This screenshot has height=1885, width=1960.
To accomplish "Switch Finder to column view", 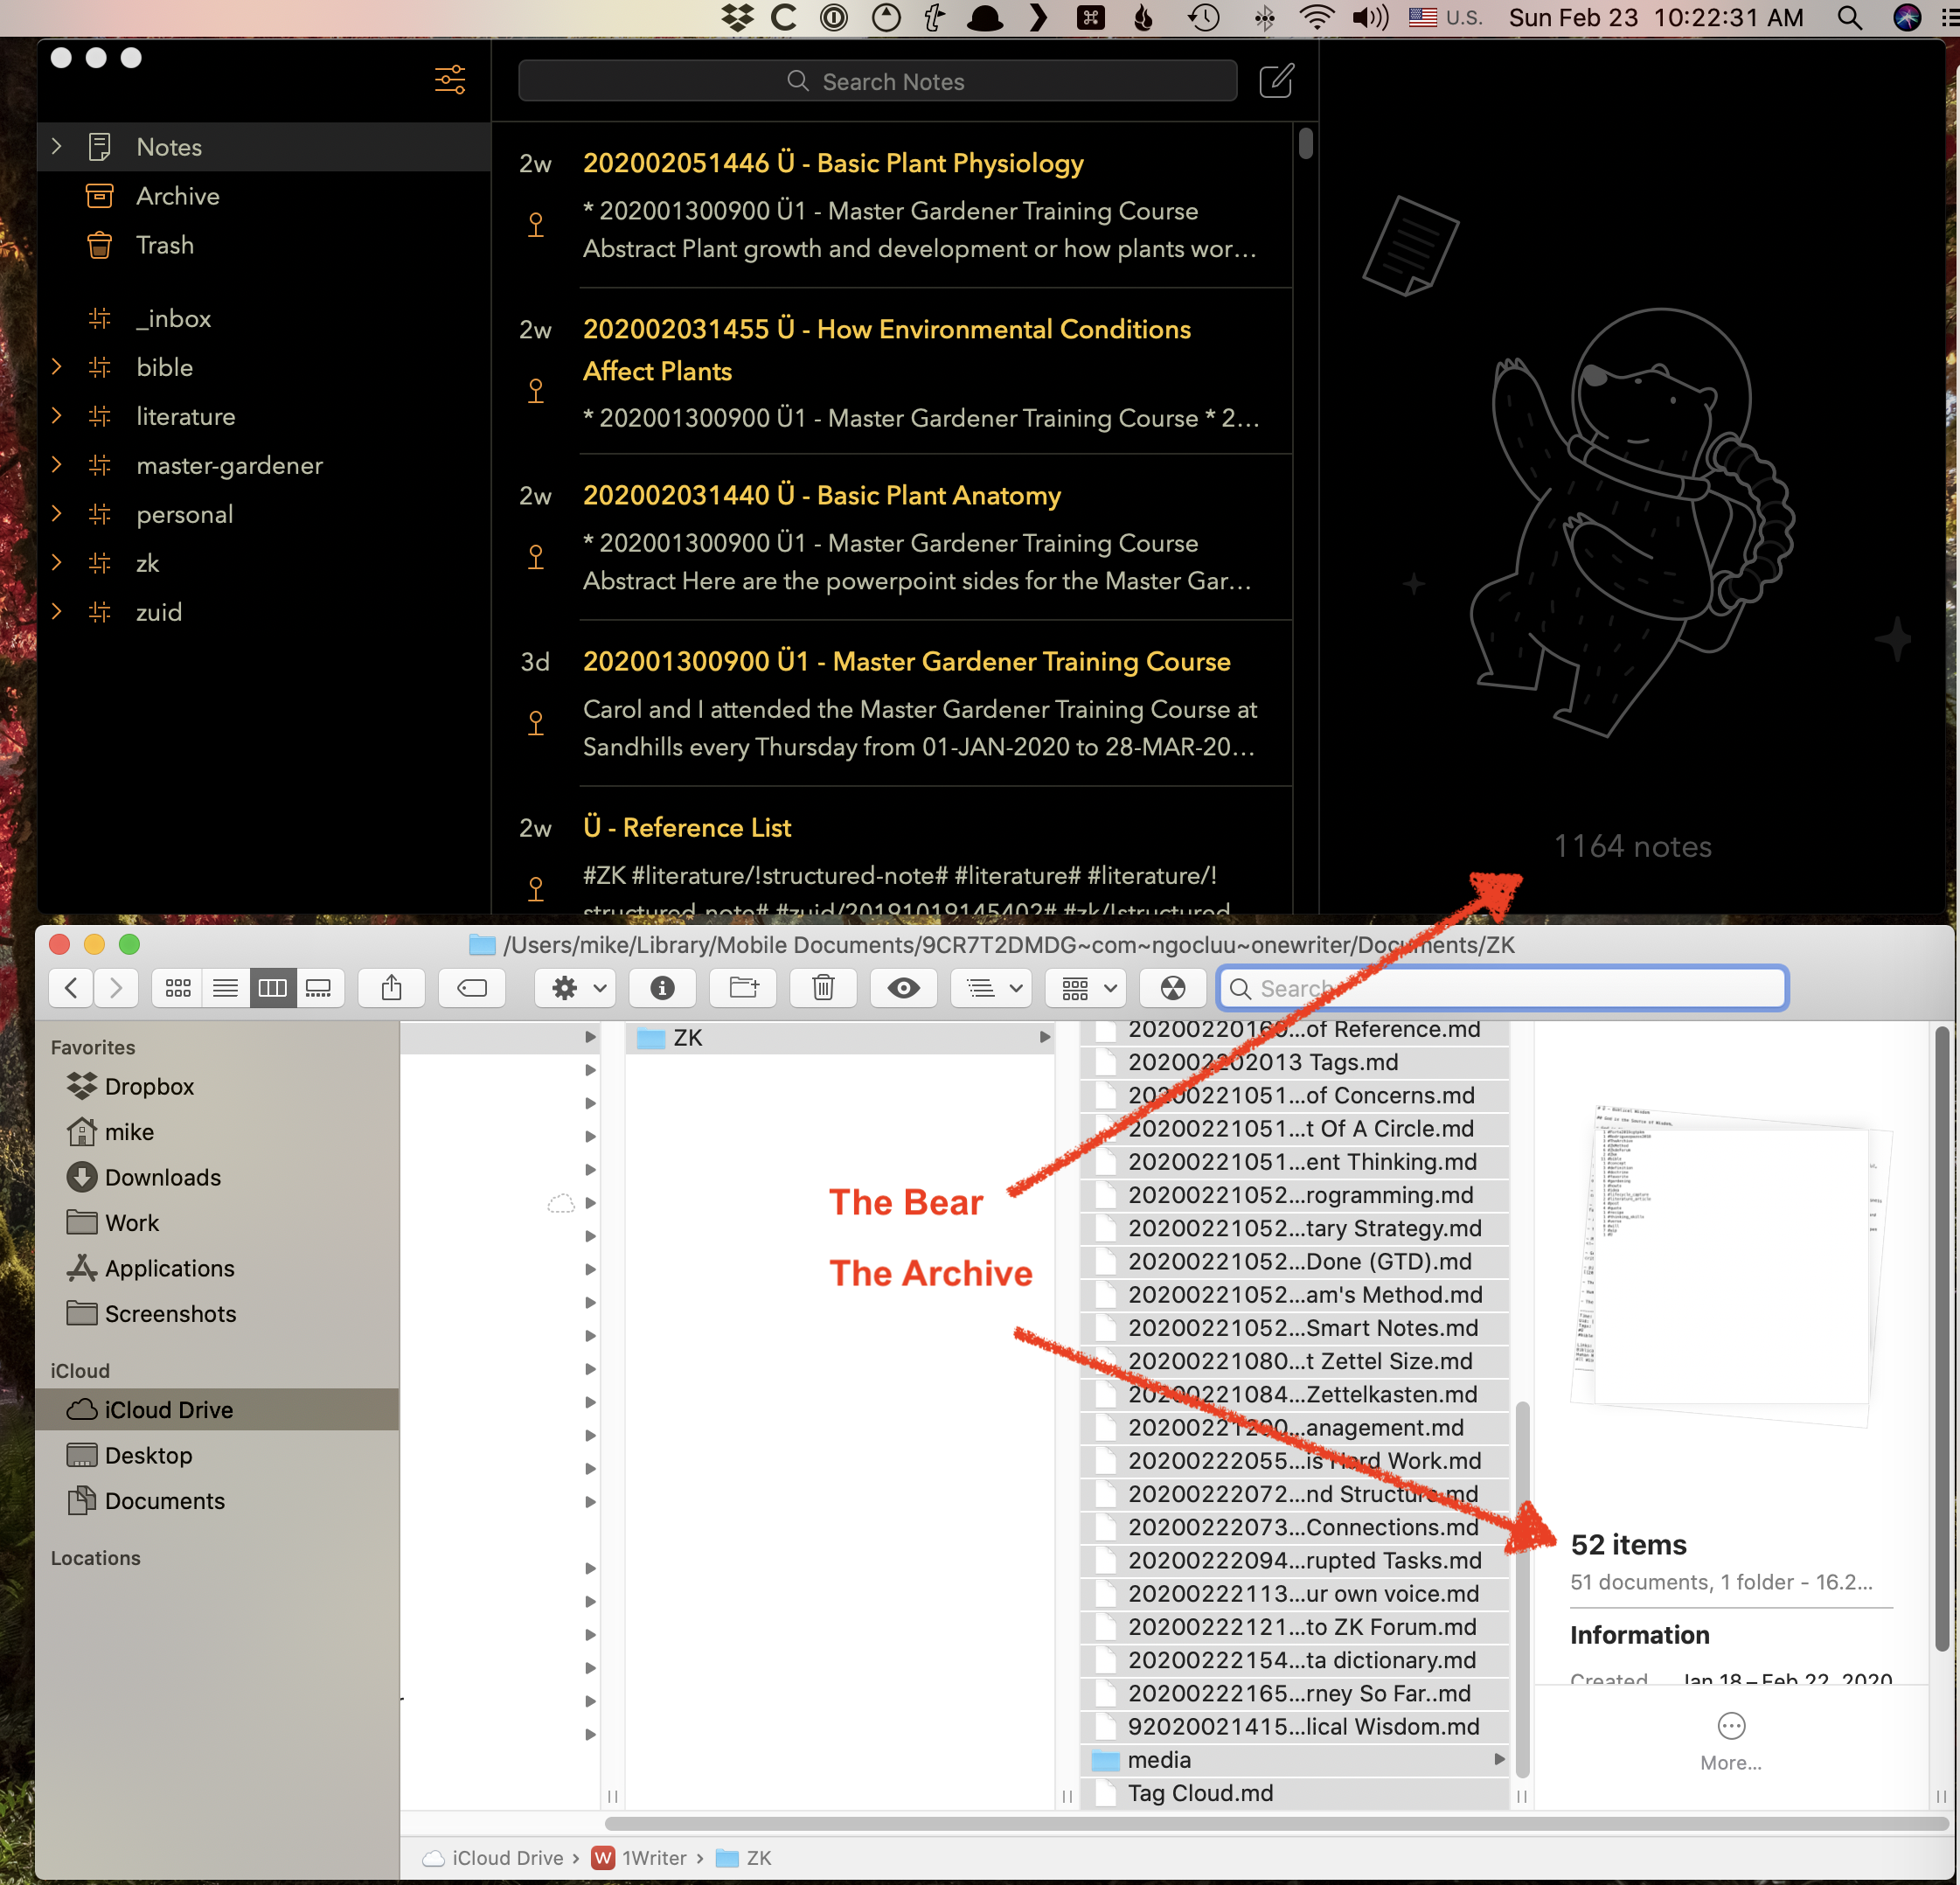I will click(x=272, y=988).
